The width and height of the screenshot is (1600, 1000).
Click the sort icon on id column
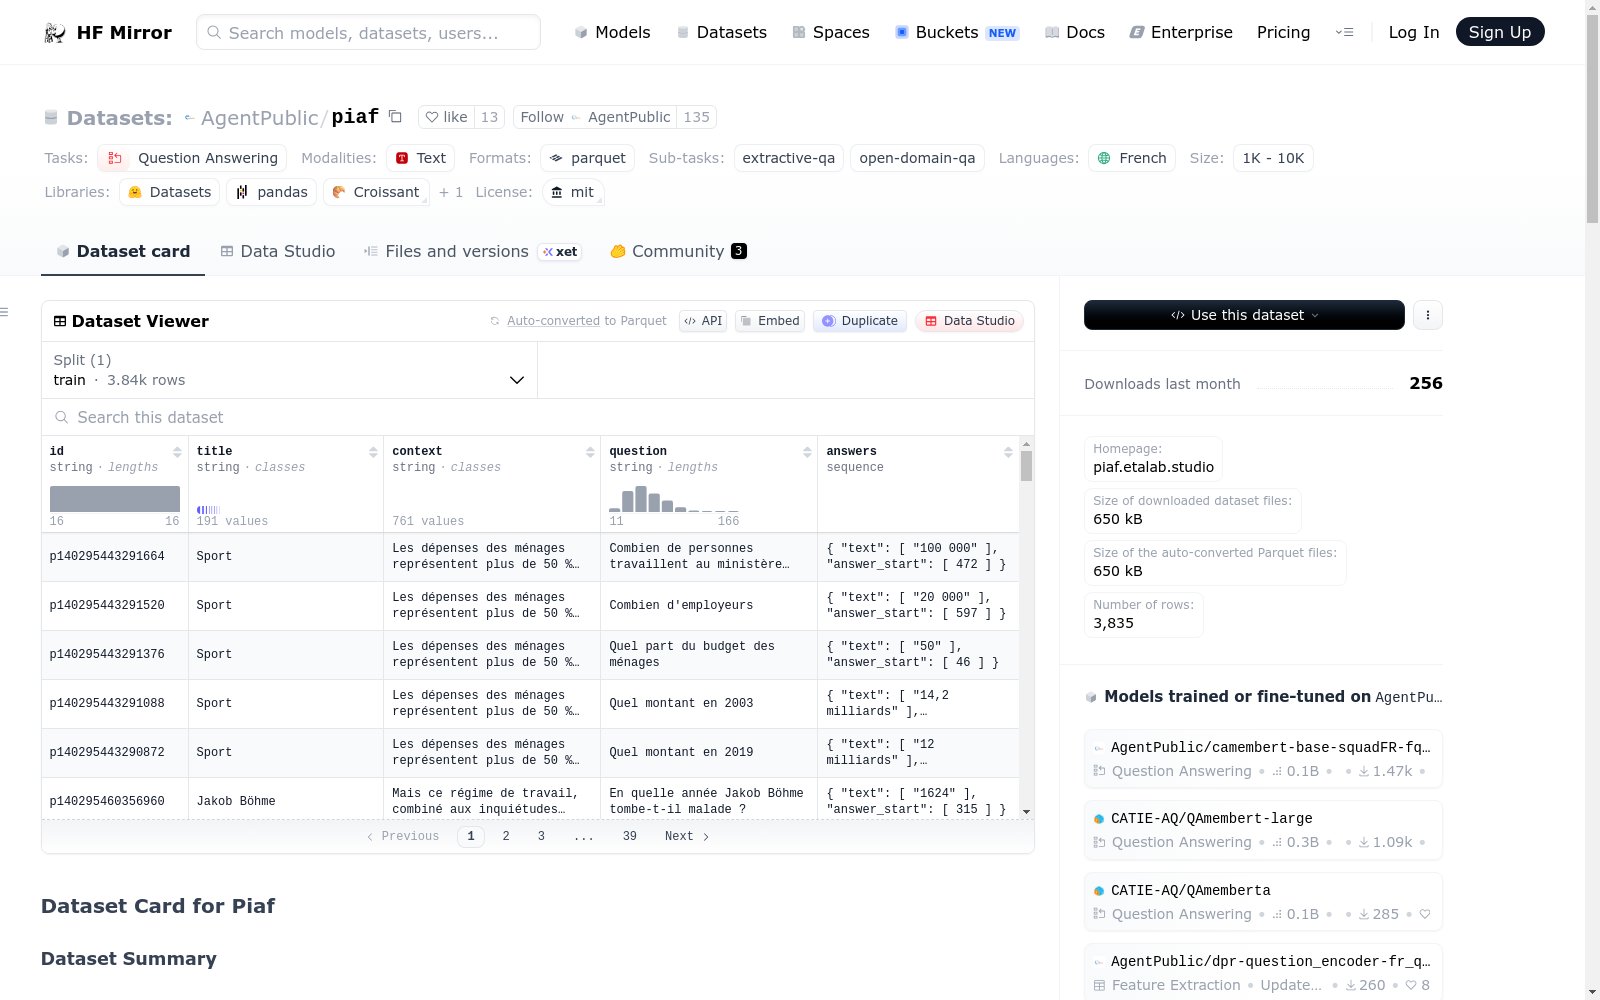[x=177, y=452]
